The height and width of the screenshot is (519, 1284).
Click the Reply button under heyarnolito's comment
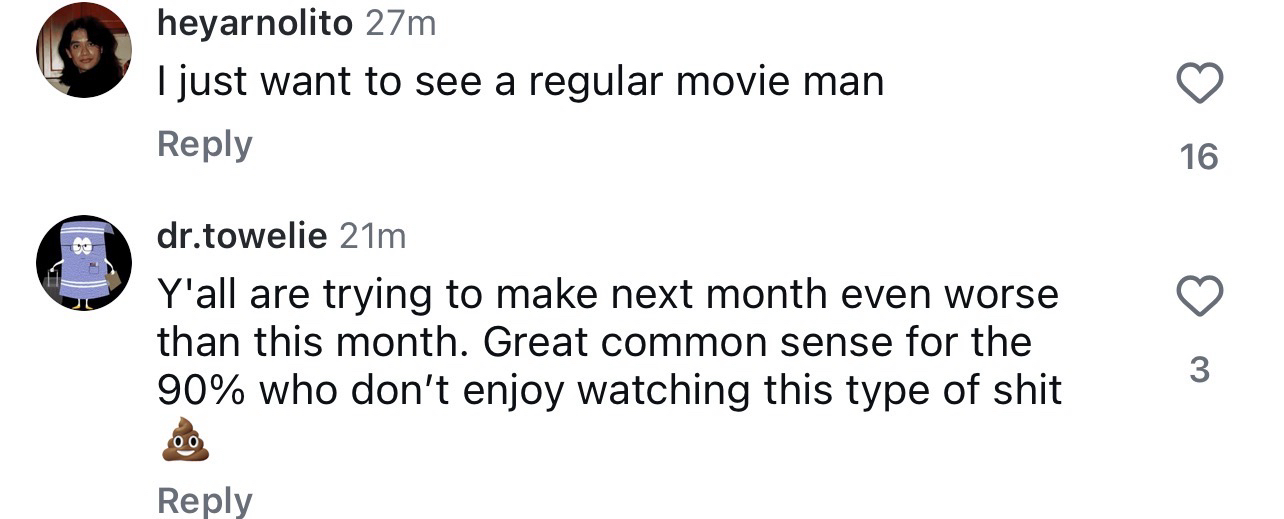205,144
